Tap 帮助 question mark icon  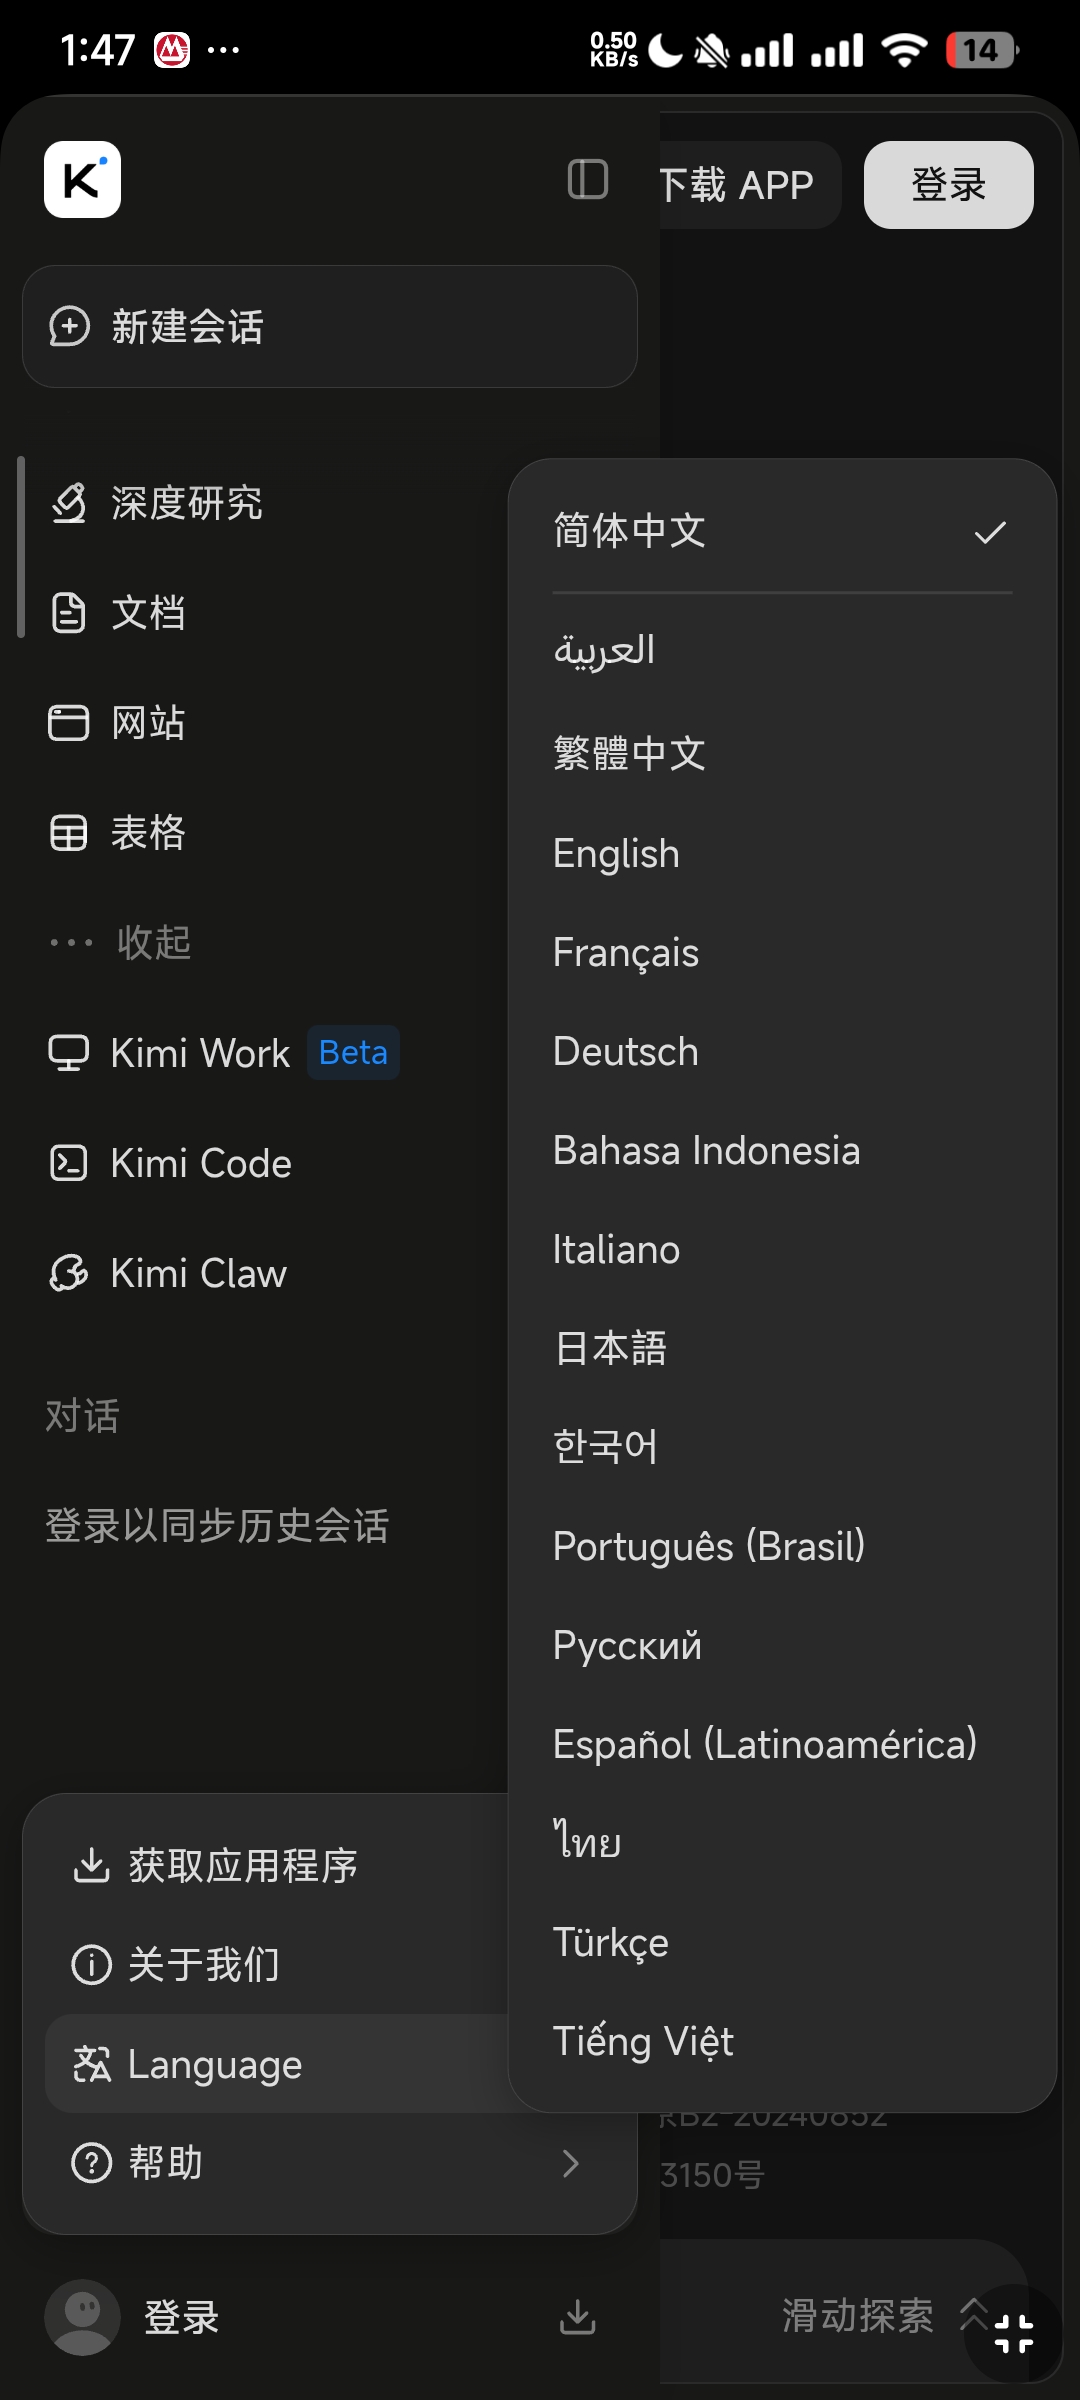91,2164
